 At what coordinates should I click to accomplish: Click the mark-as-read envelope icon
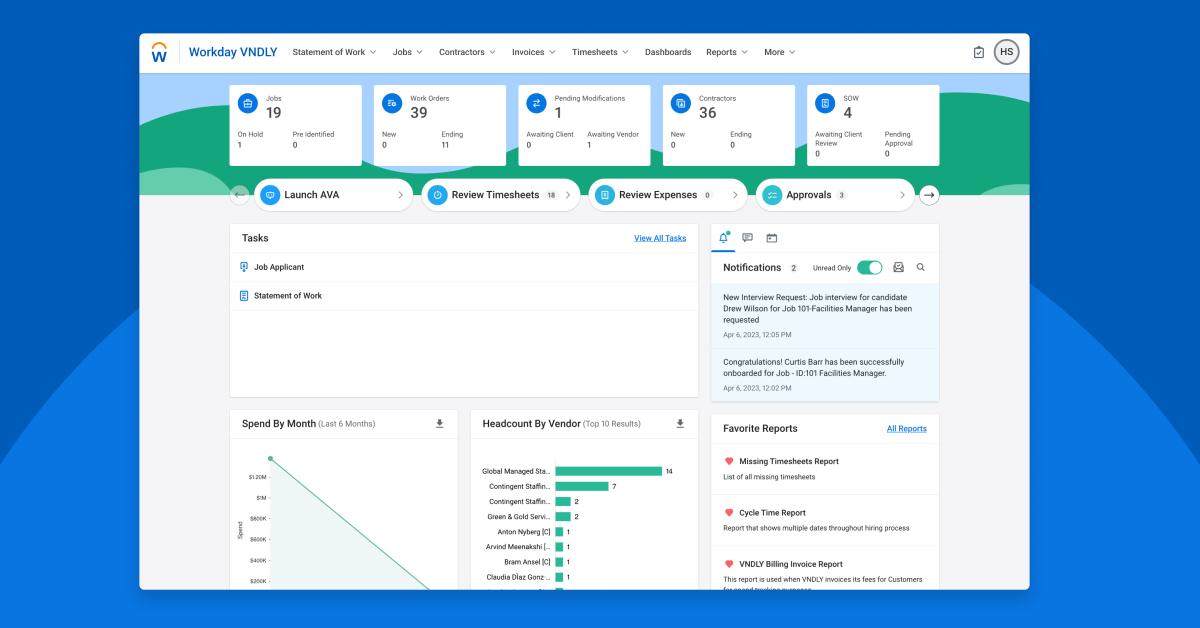pos(898,268)
